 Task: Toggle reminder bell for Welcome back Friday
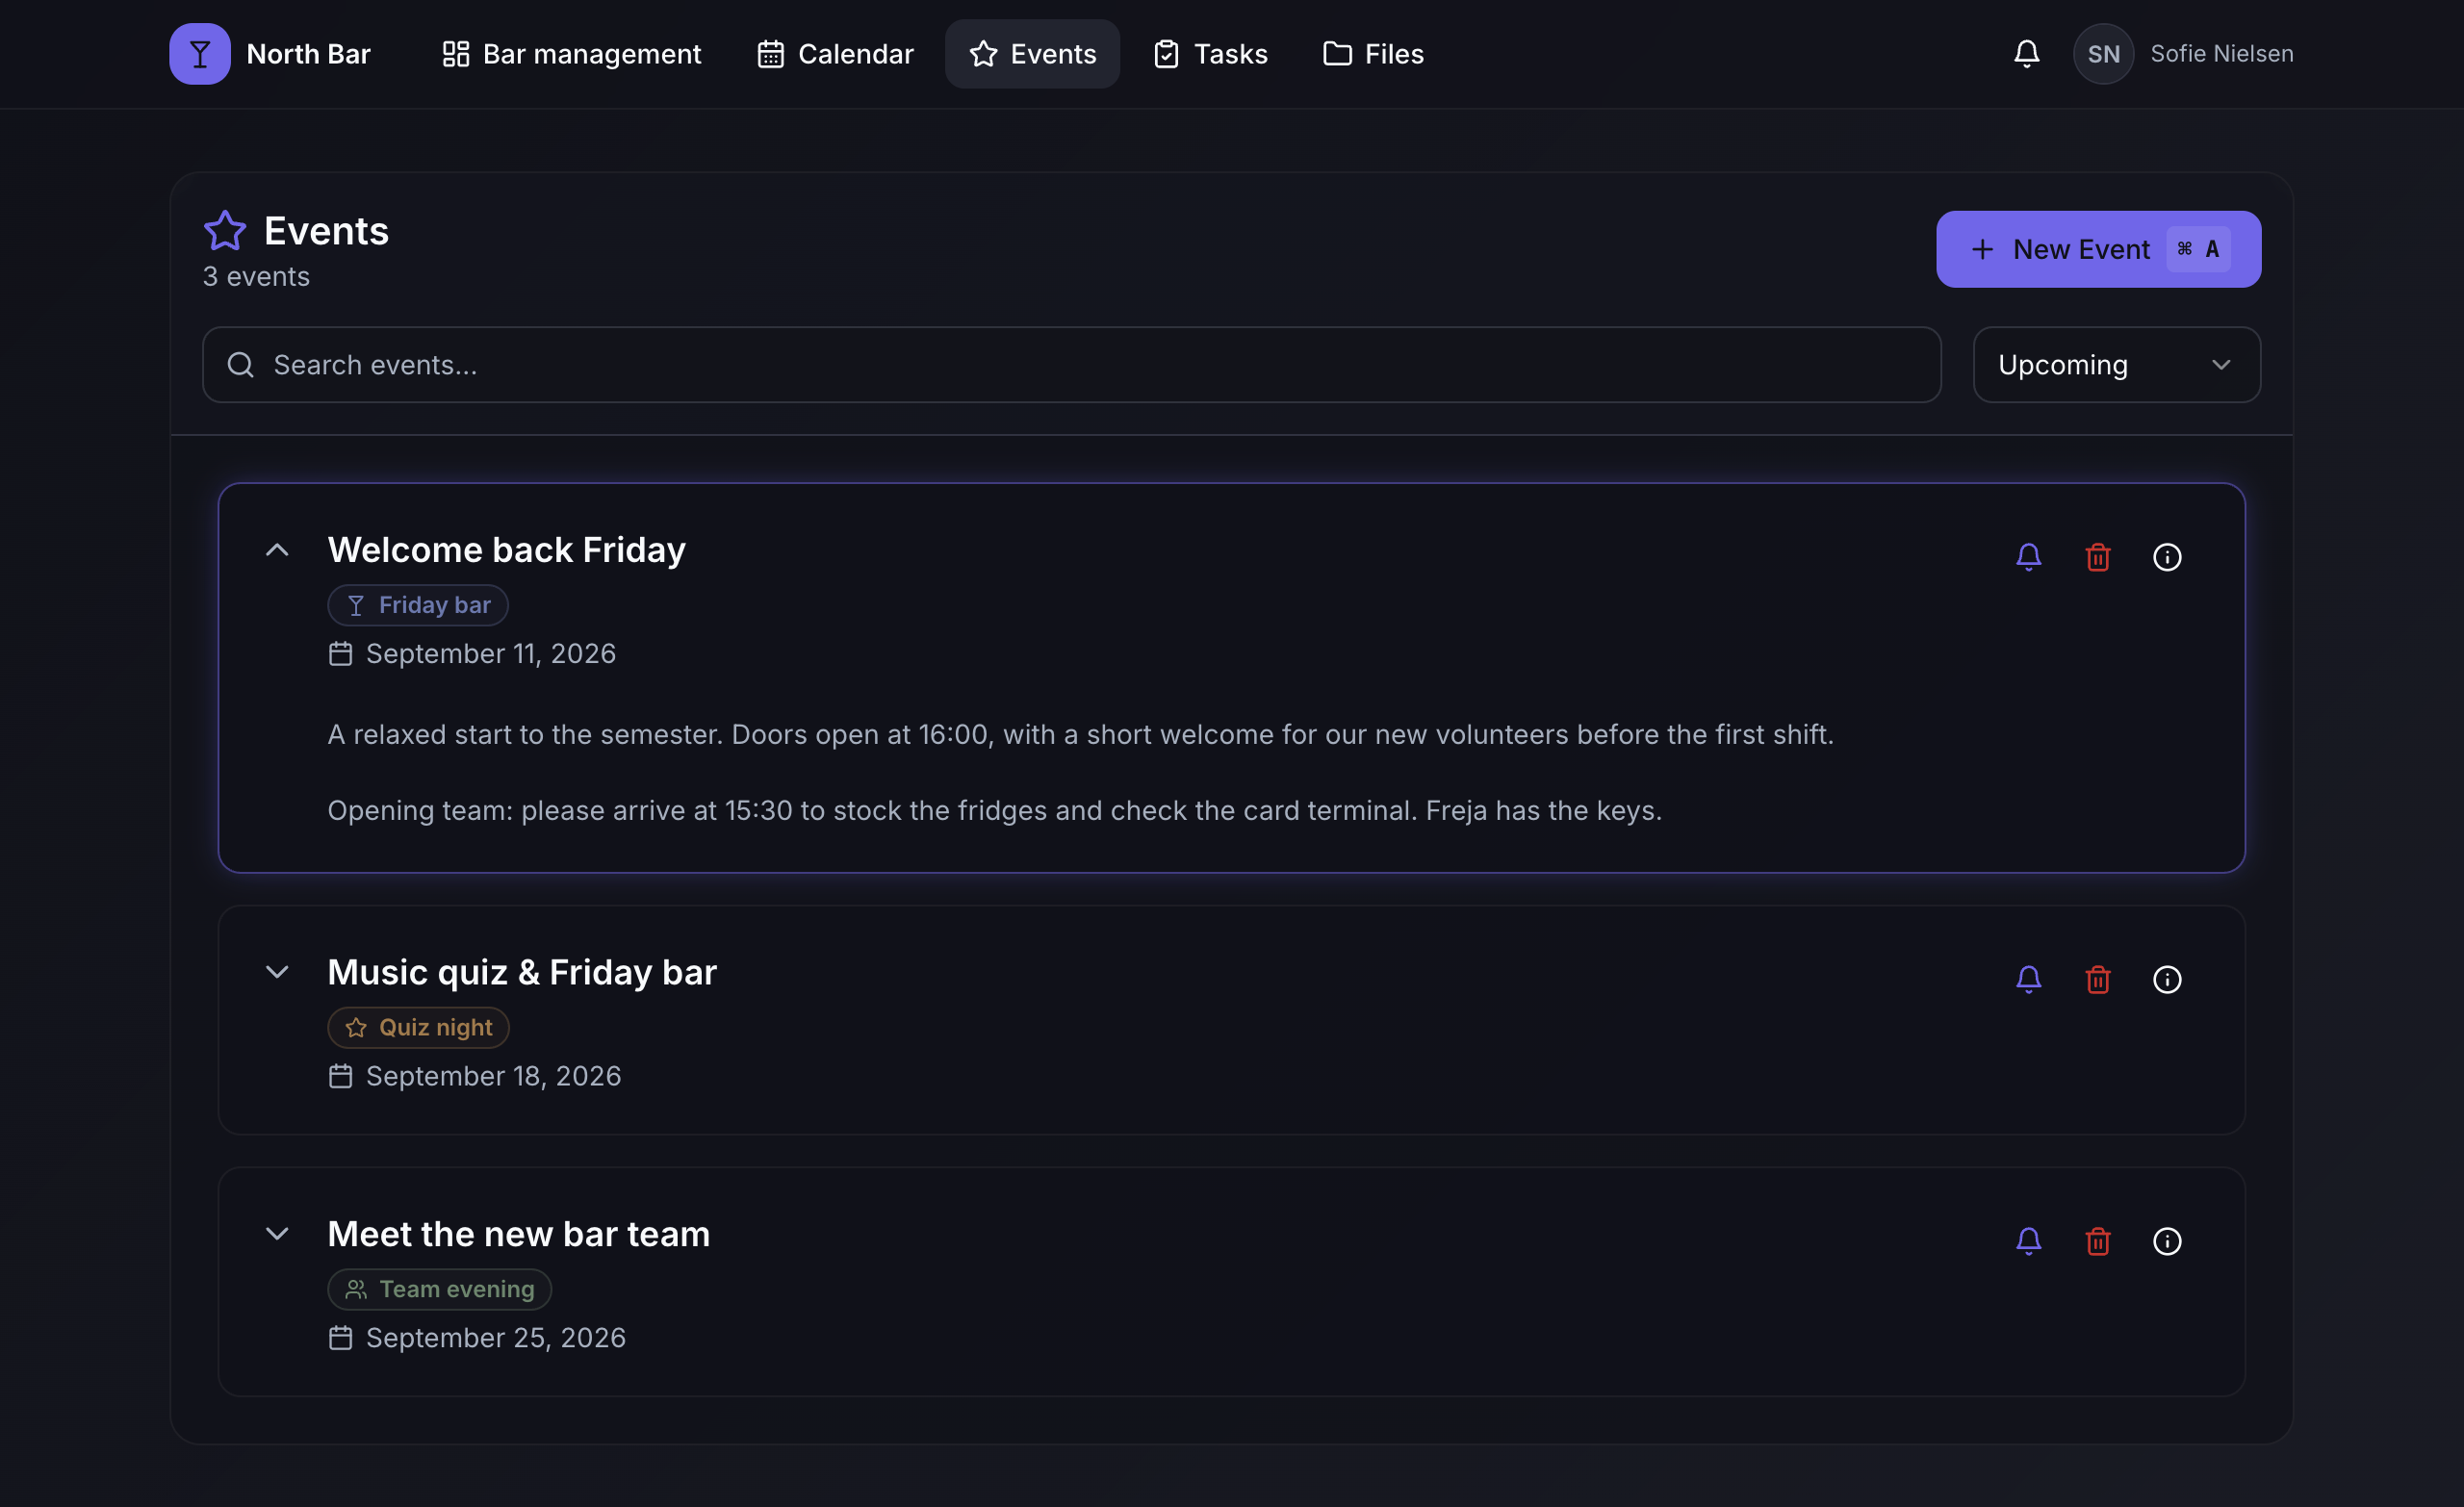[x=2028, y=557]
